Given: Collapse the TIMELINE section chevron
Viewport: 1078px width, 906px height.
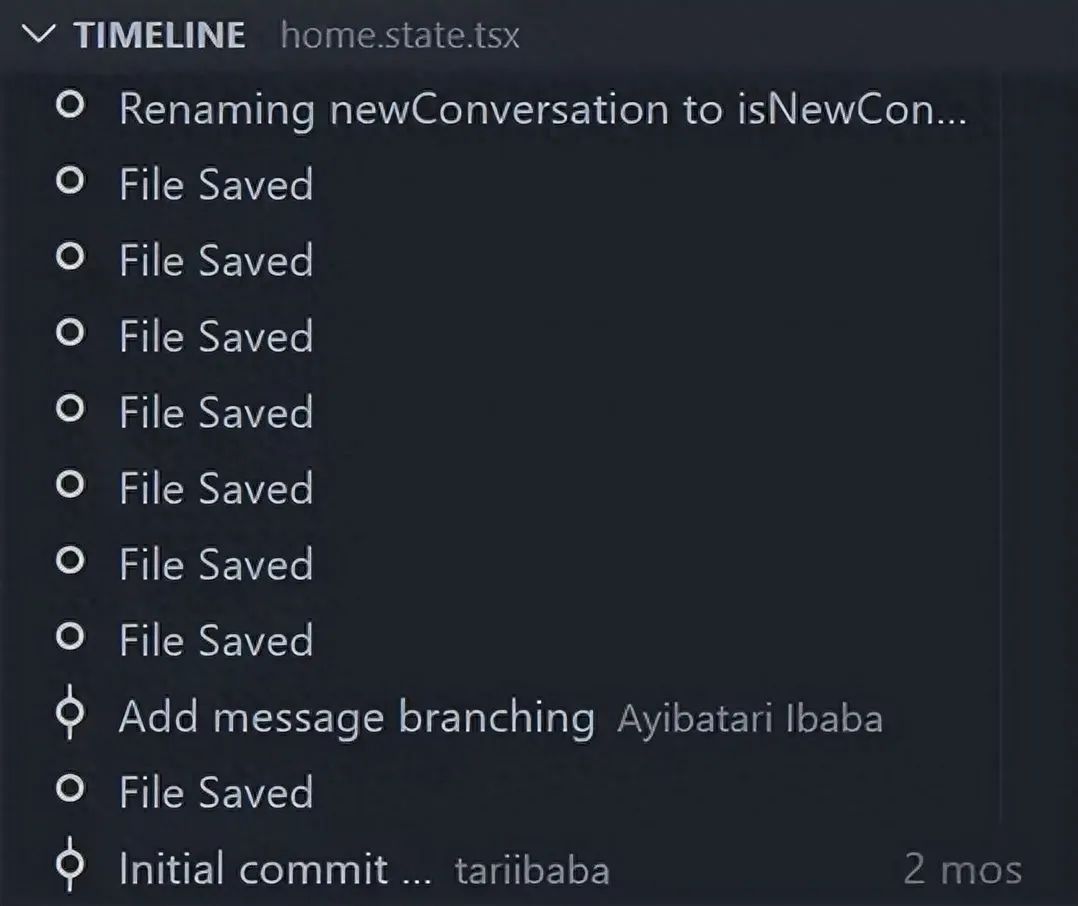Looking at the screenshot, I should point(40,35).
